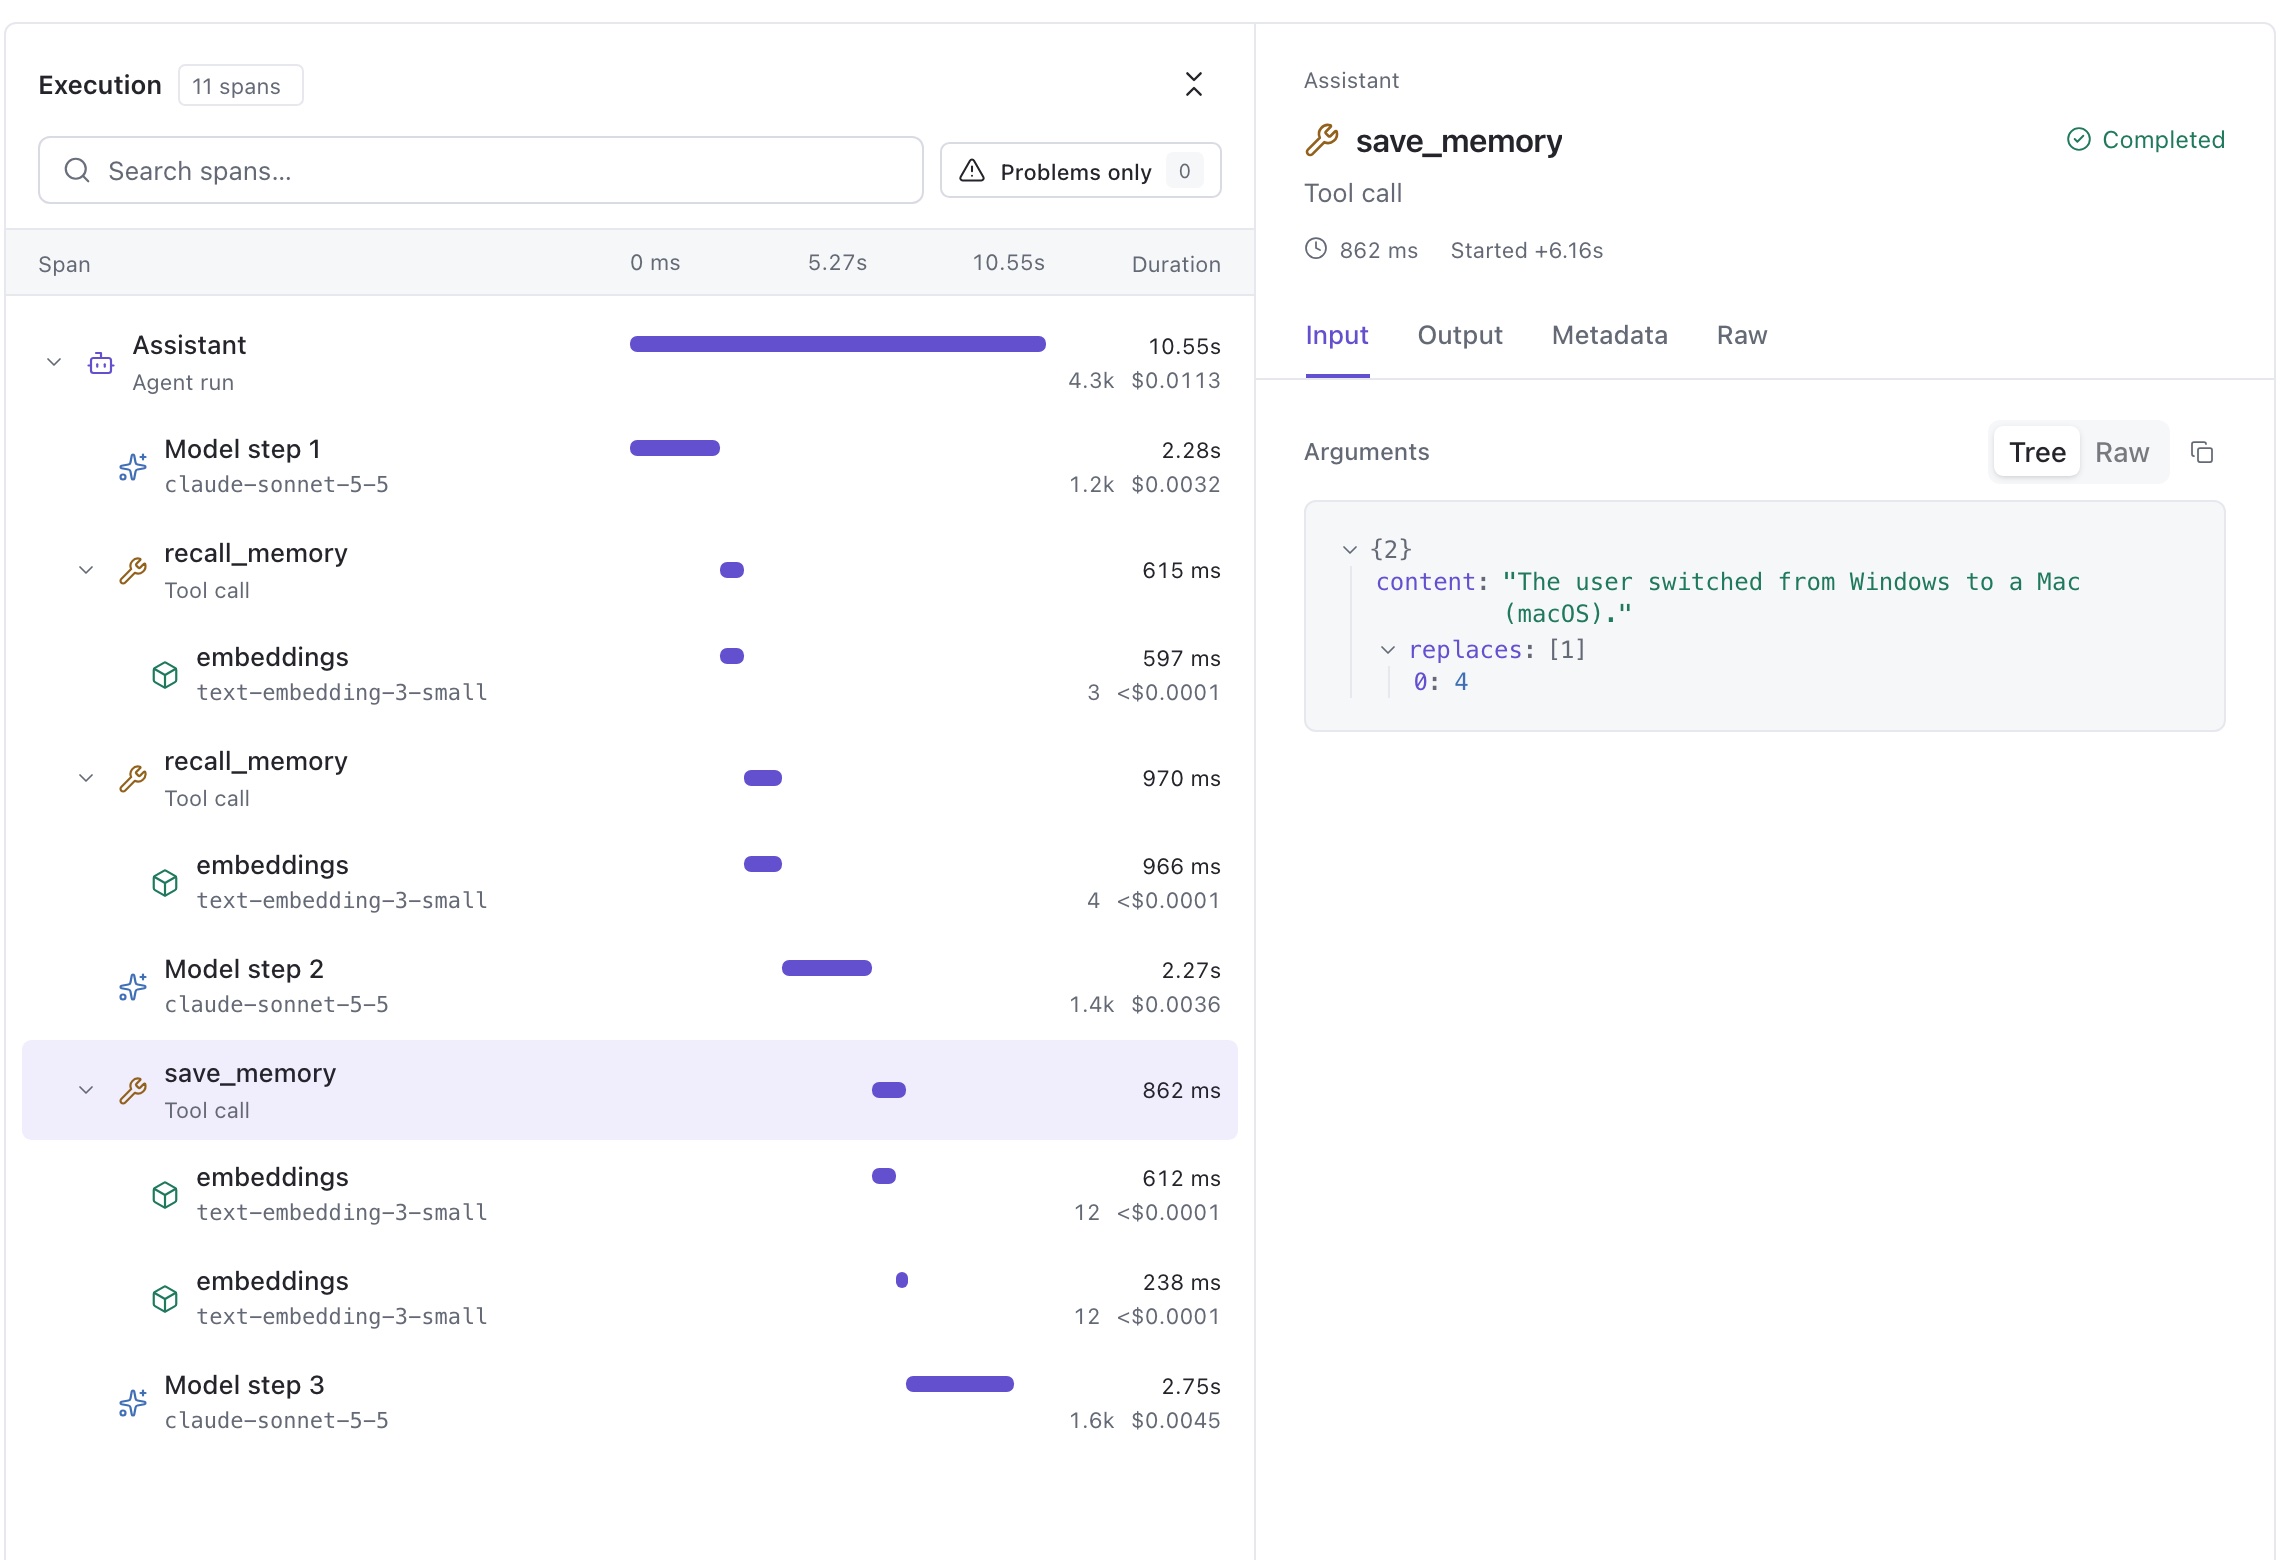Select the Model step 2 span row
This screenshot has height=1560, width=2280.
630,986
